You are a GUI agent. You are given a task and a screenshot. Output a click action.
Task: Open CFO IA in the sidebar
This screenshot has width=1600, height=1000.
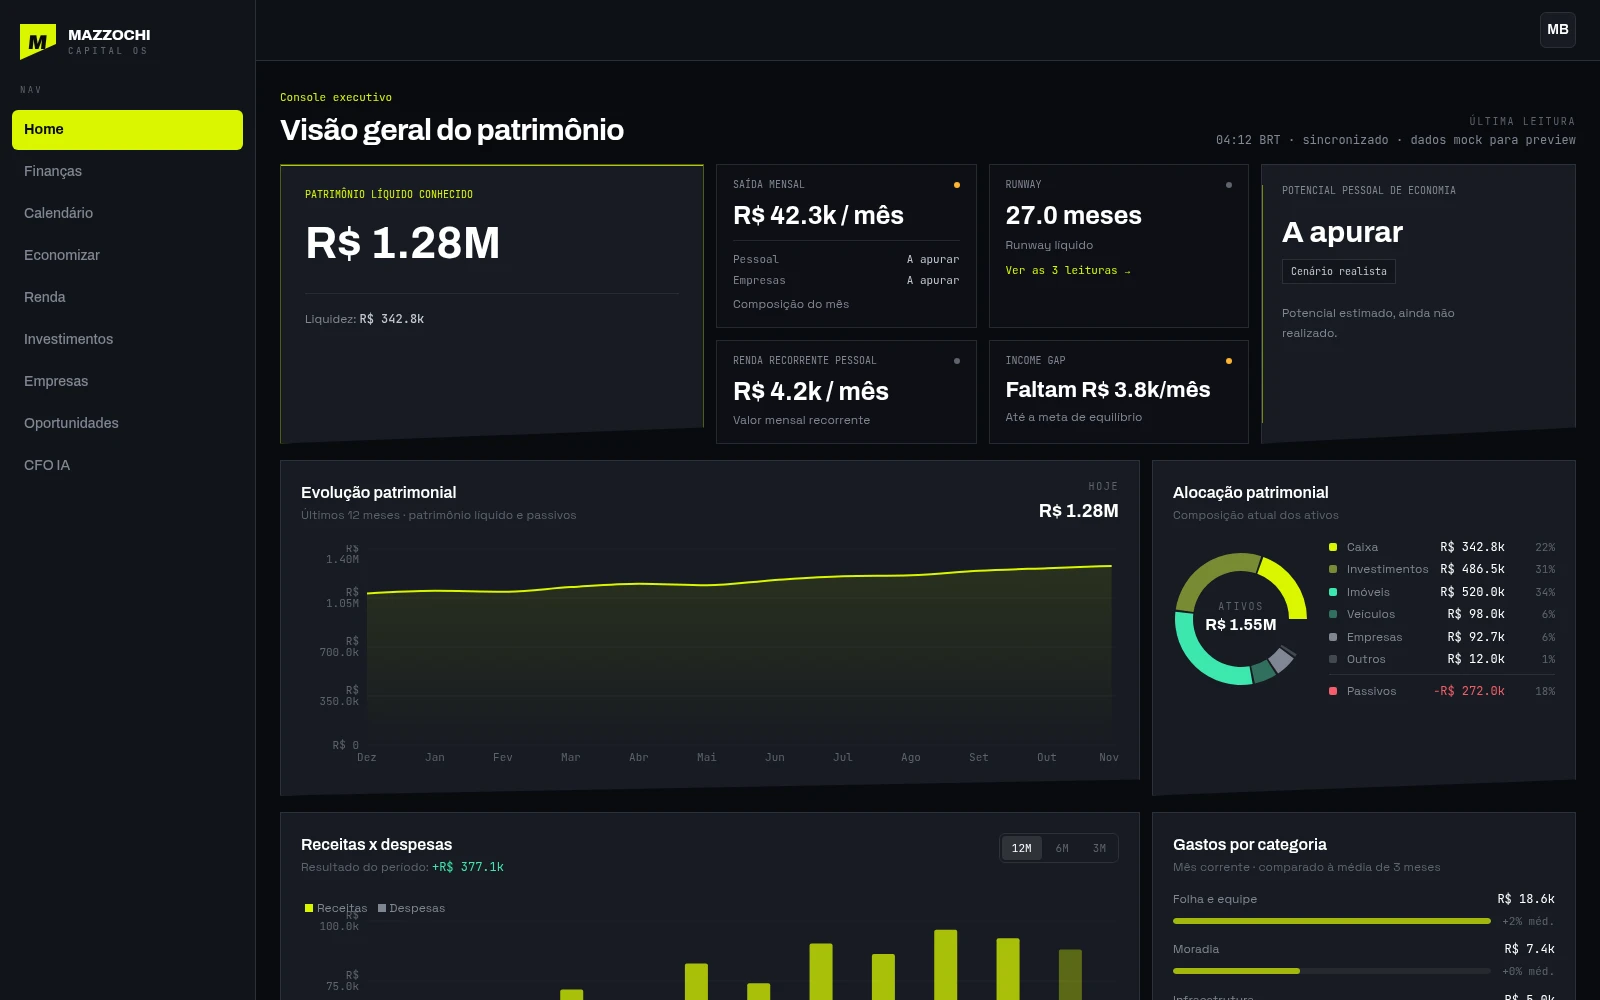(x=127, y=466)
